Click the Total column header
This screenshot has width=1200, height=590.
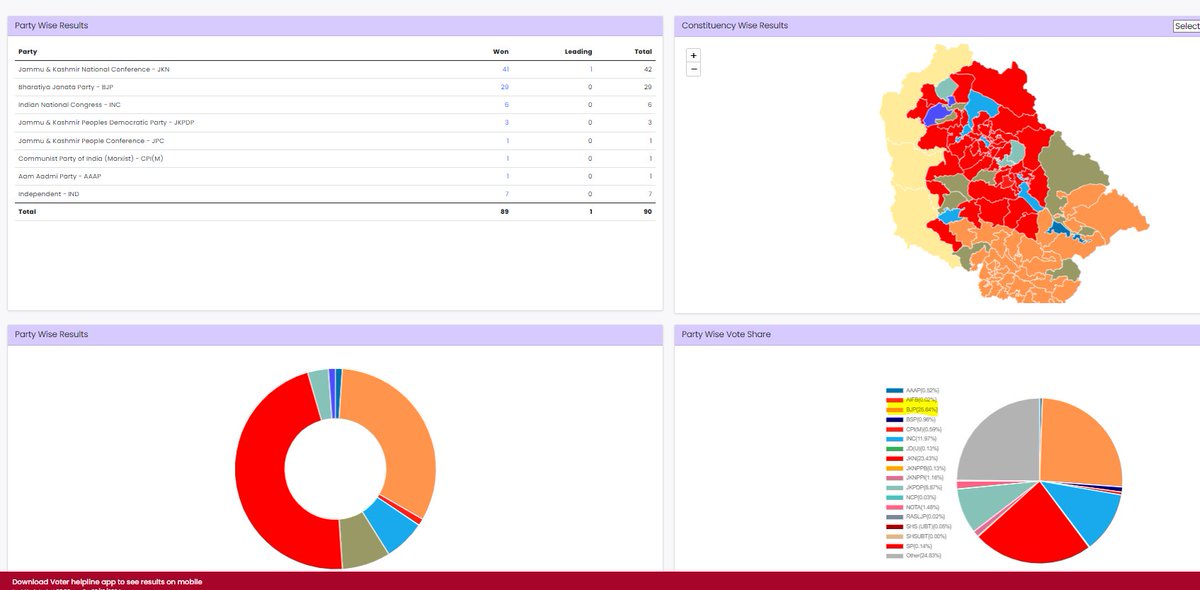(643, 51)
